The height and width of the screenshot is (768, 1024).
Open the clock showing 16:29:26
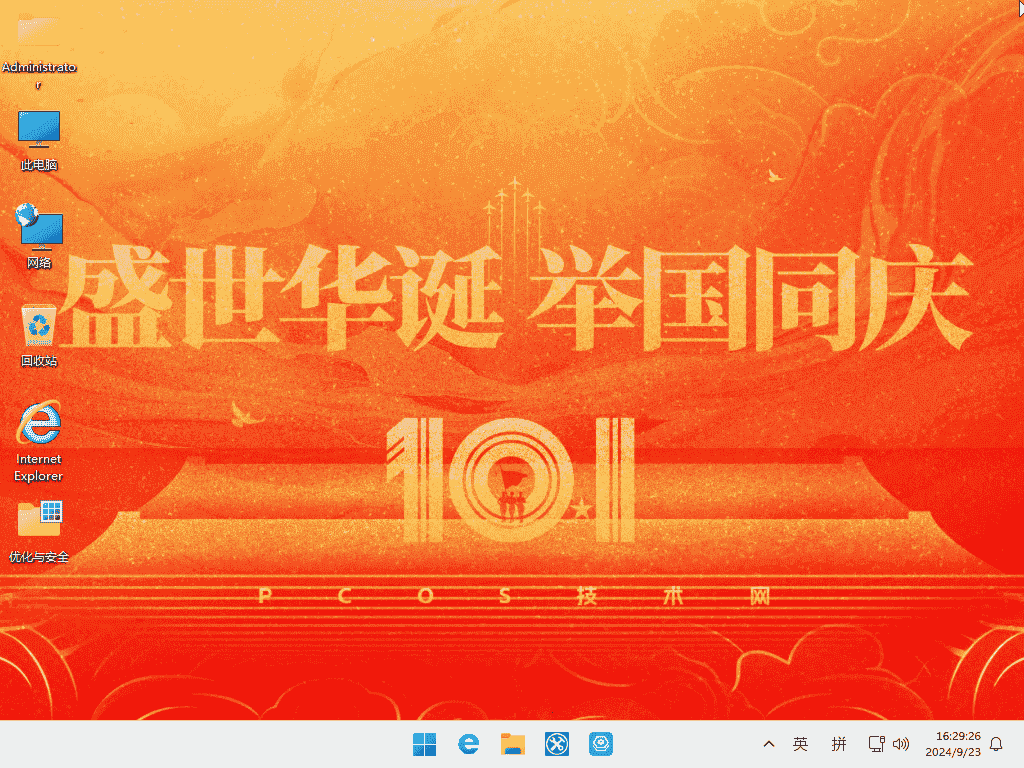click(958, 736)
